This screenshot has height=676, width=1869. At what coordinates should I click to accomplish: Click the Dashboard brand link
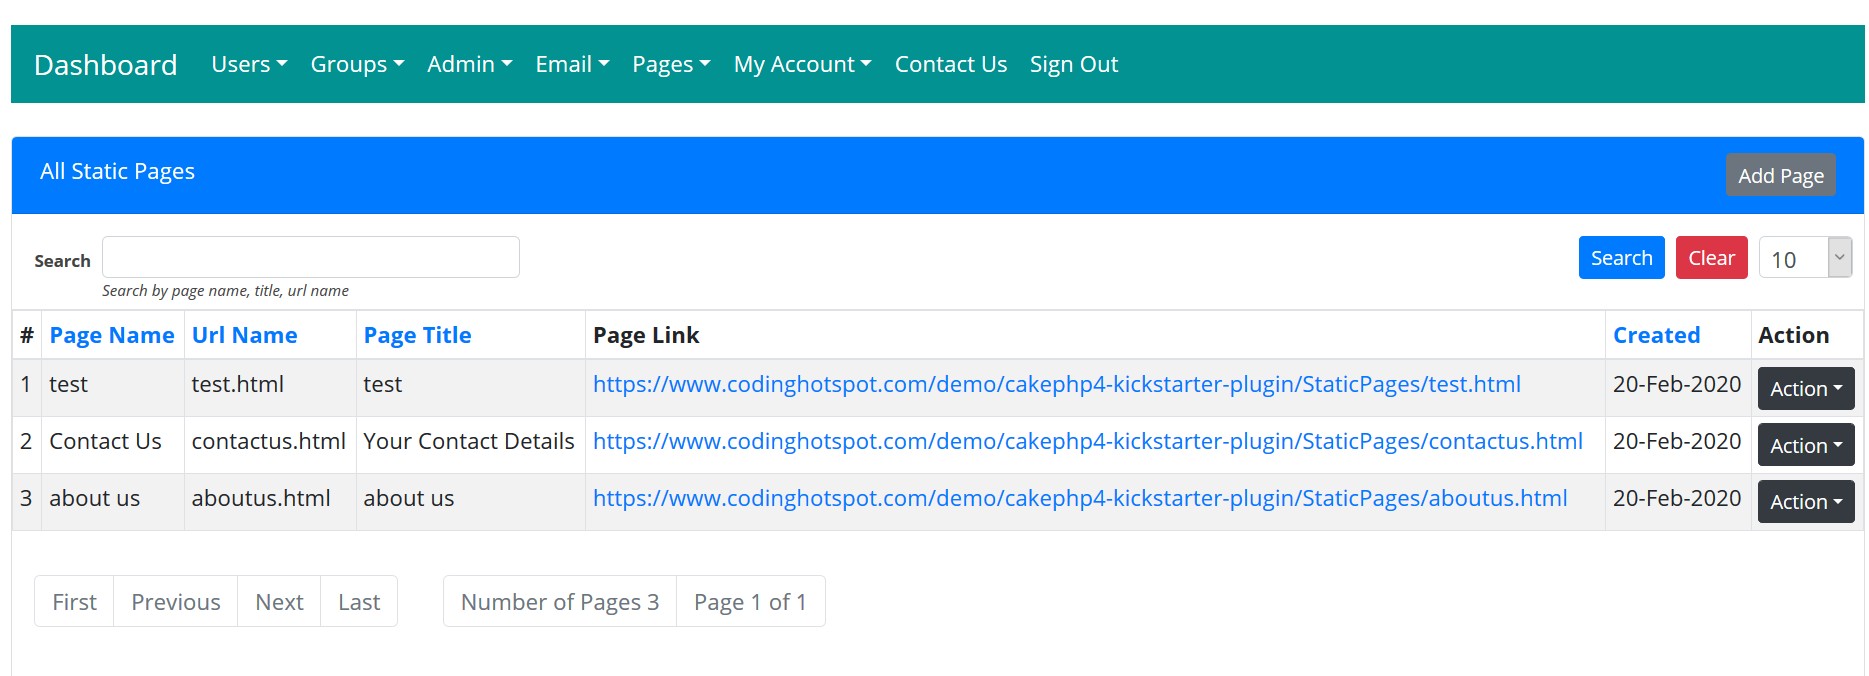pos(105,65)
